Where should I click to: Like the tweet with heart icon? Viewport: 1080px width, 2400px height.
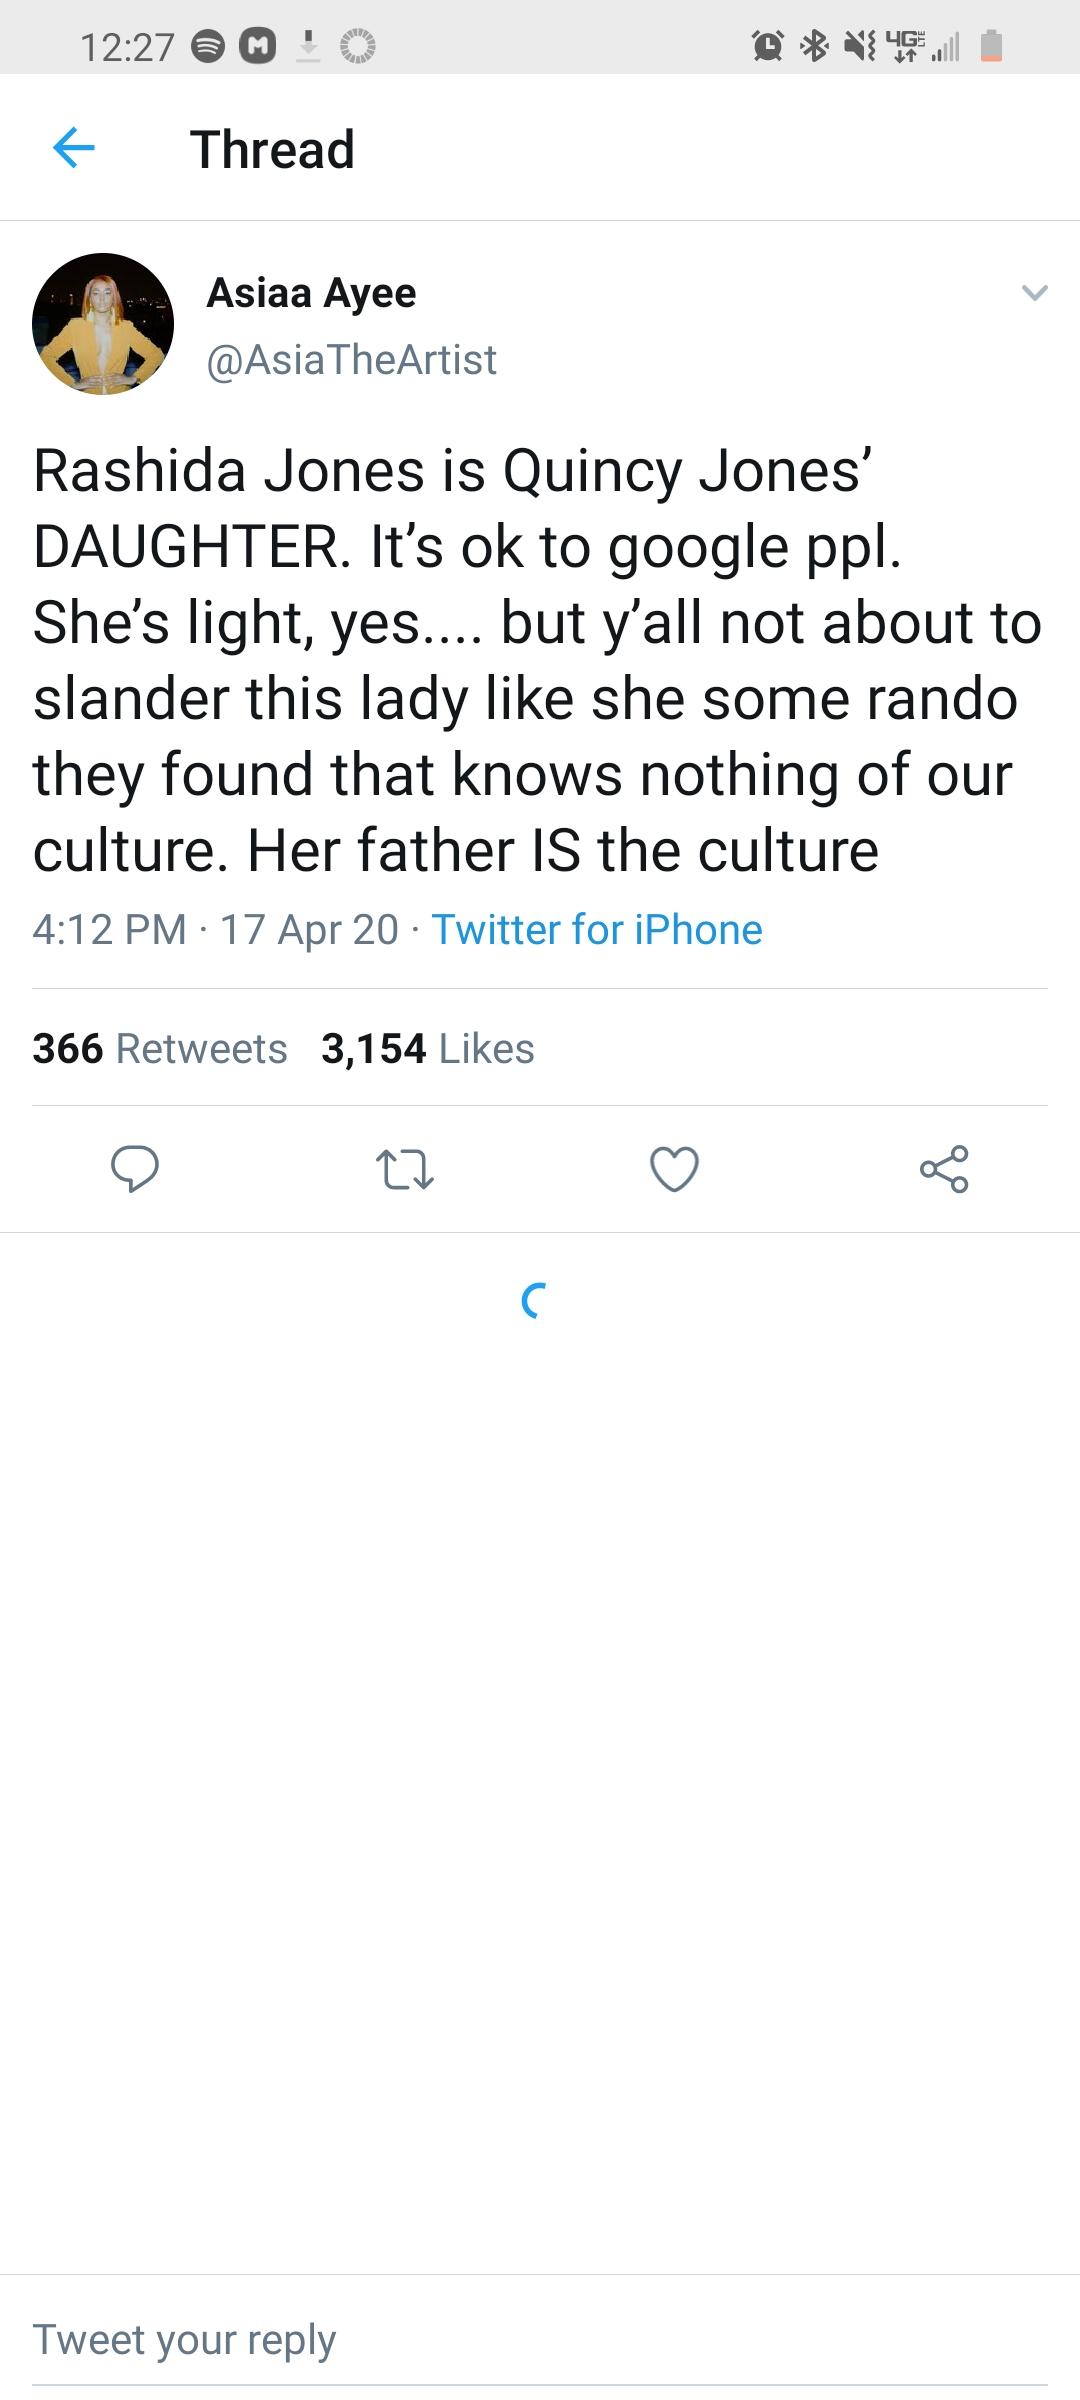(x=674, y=1168)
